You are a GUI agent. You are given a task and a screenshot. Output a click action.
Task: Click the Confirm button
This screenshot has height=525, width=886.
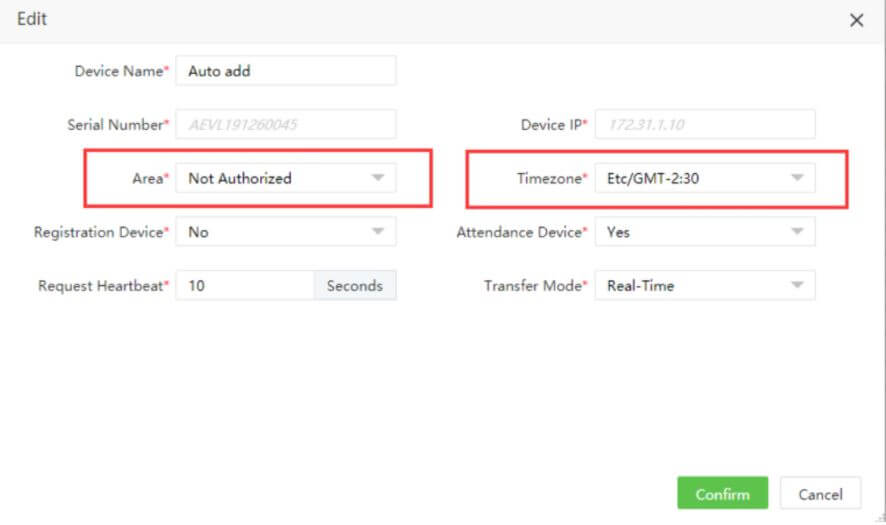(x=722, y=494)
